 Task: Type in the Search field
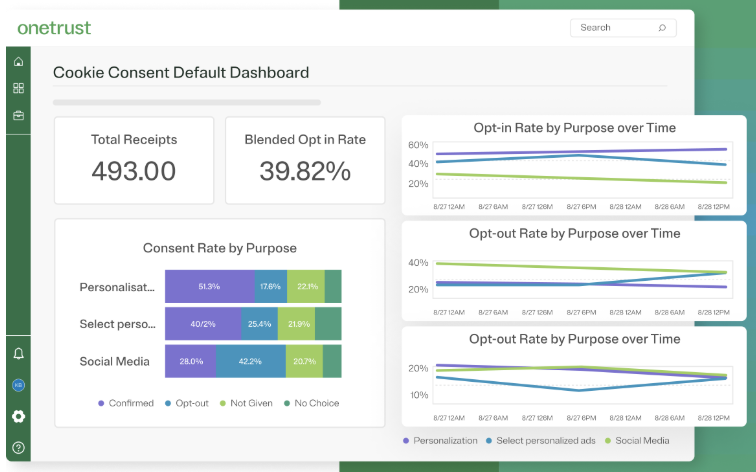[x=614, y=28]
